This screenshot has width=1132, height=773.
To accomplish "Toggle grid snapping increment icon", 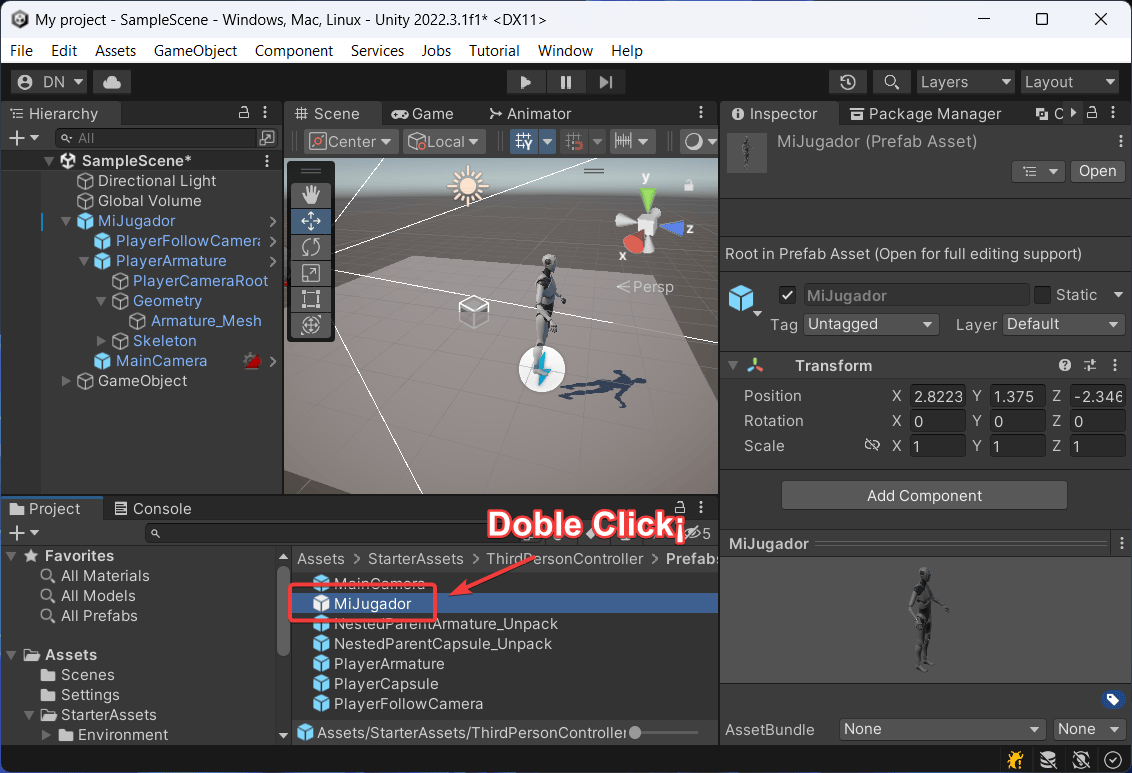I will (575, 141).
